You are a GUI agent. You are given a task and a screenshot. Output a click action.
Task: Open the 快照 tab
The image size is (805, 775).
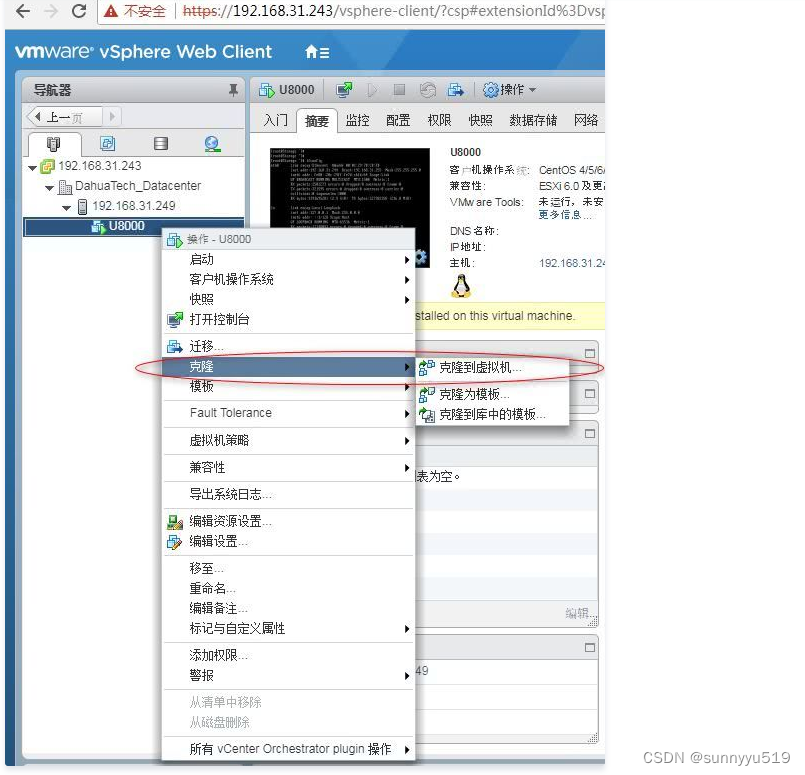tap(481, 121)
